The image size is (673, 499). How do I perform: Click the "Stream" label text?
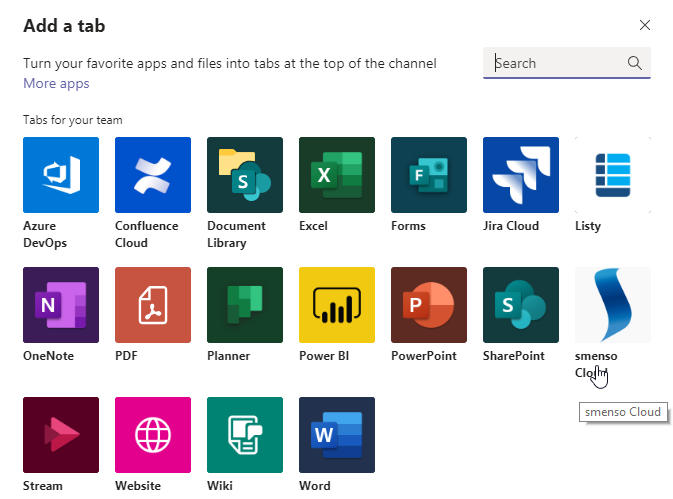(43, 486)
